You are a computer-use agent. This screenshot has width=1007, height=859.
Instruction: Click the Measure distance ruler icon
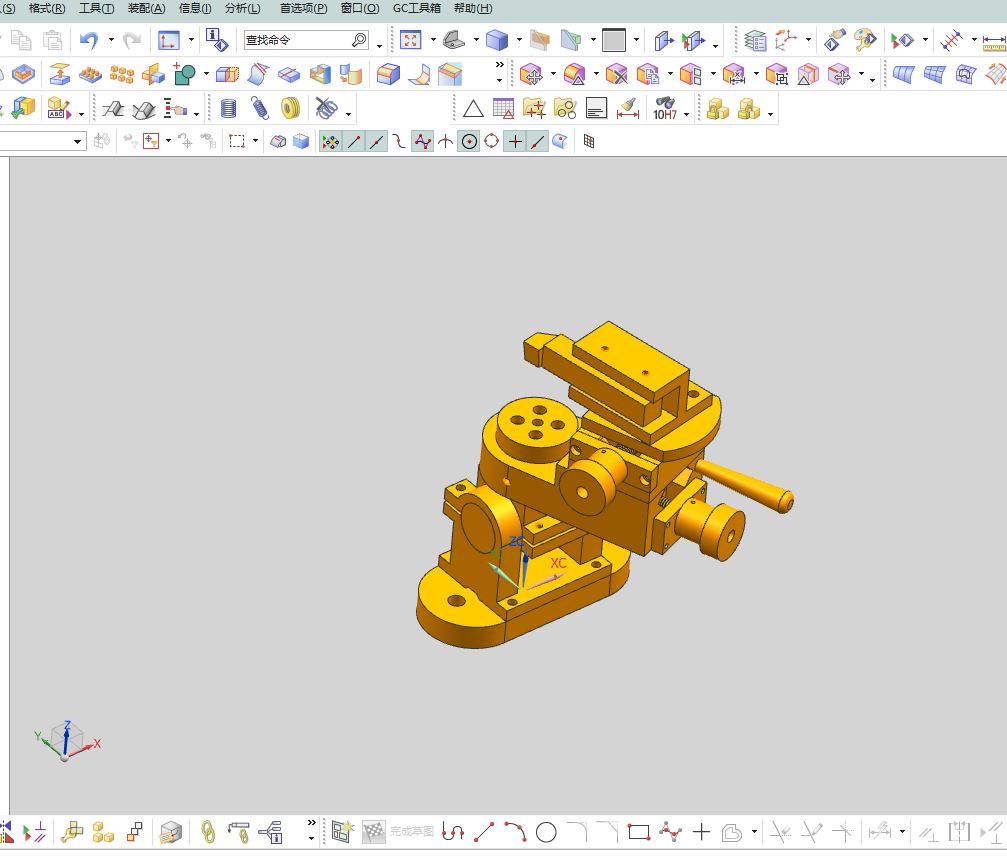(x=994, y=40)
